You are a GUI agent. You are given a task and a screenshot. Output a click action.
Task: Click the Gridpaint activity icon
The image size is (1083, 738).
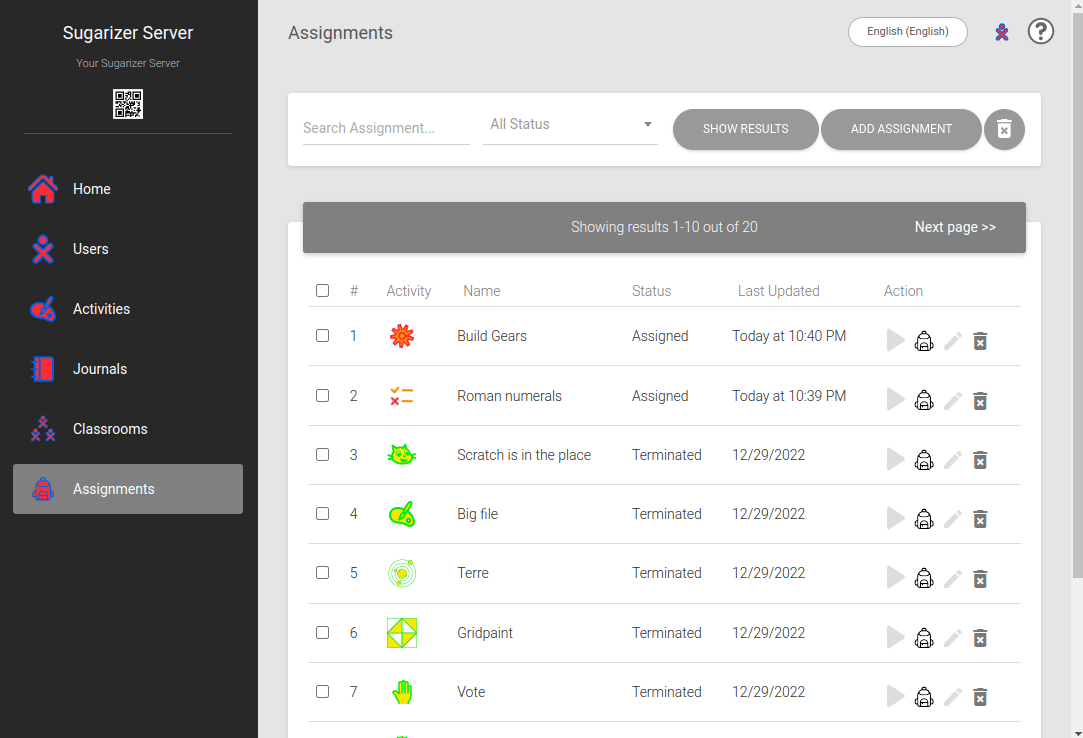point(401,632)
